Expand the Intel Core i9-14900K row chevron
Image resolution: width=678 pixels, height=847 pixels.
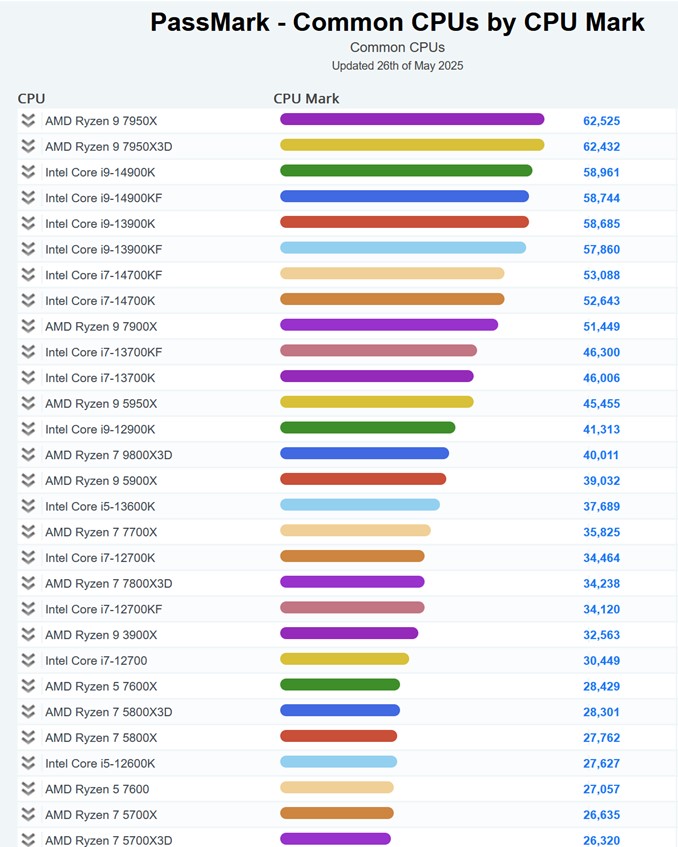coord(28,172)
